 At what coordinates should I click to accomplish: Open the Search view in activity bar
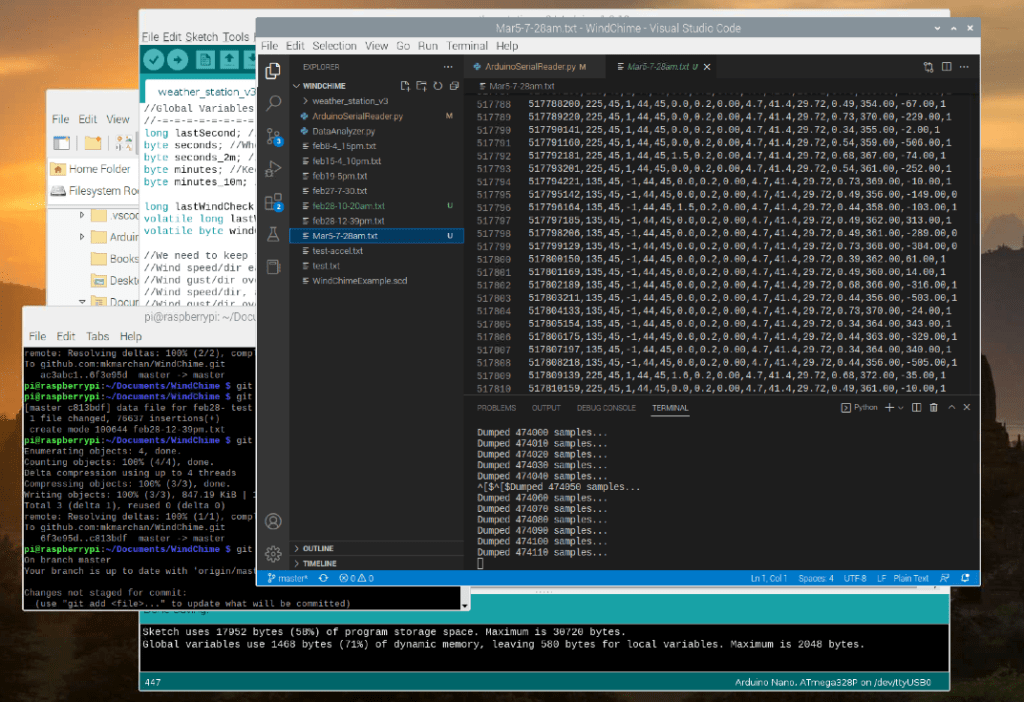pos(273,103)
